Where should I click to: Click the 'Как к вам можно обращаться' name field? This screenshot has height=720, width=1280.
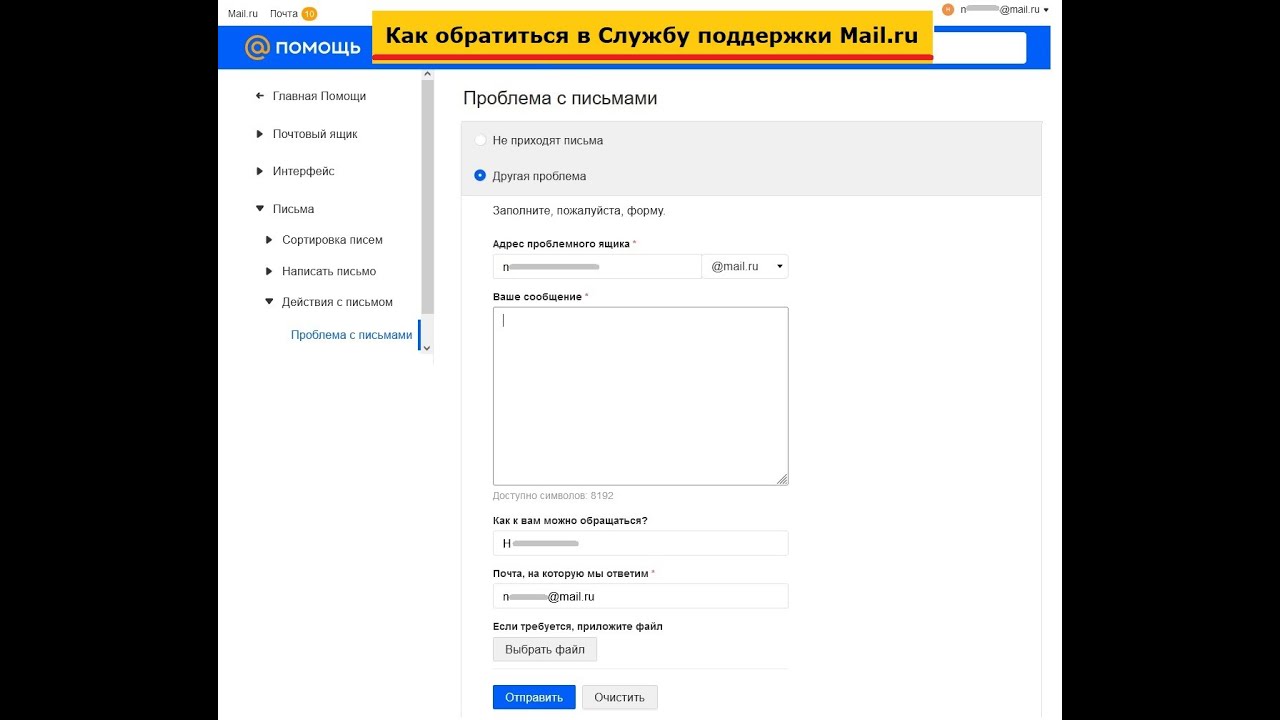pyautogui.click(x=640, y=543)
